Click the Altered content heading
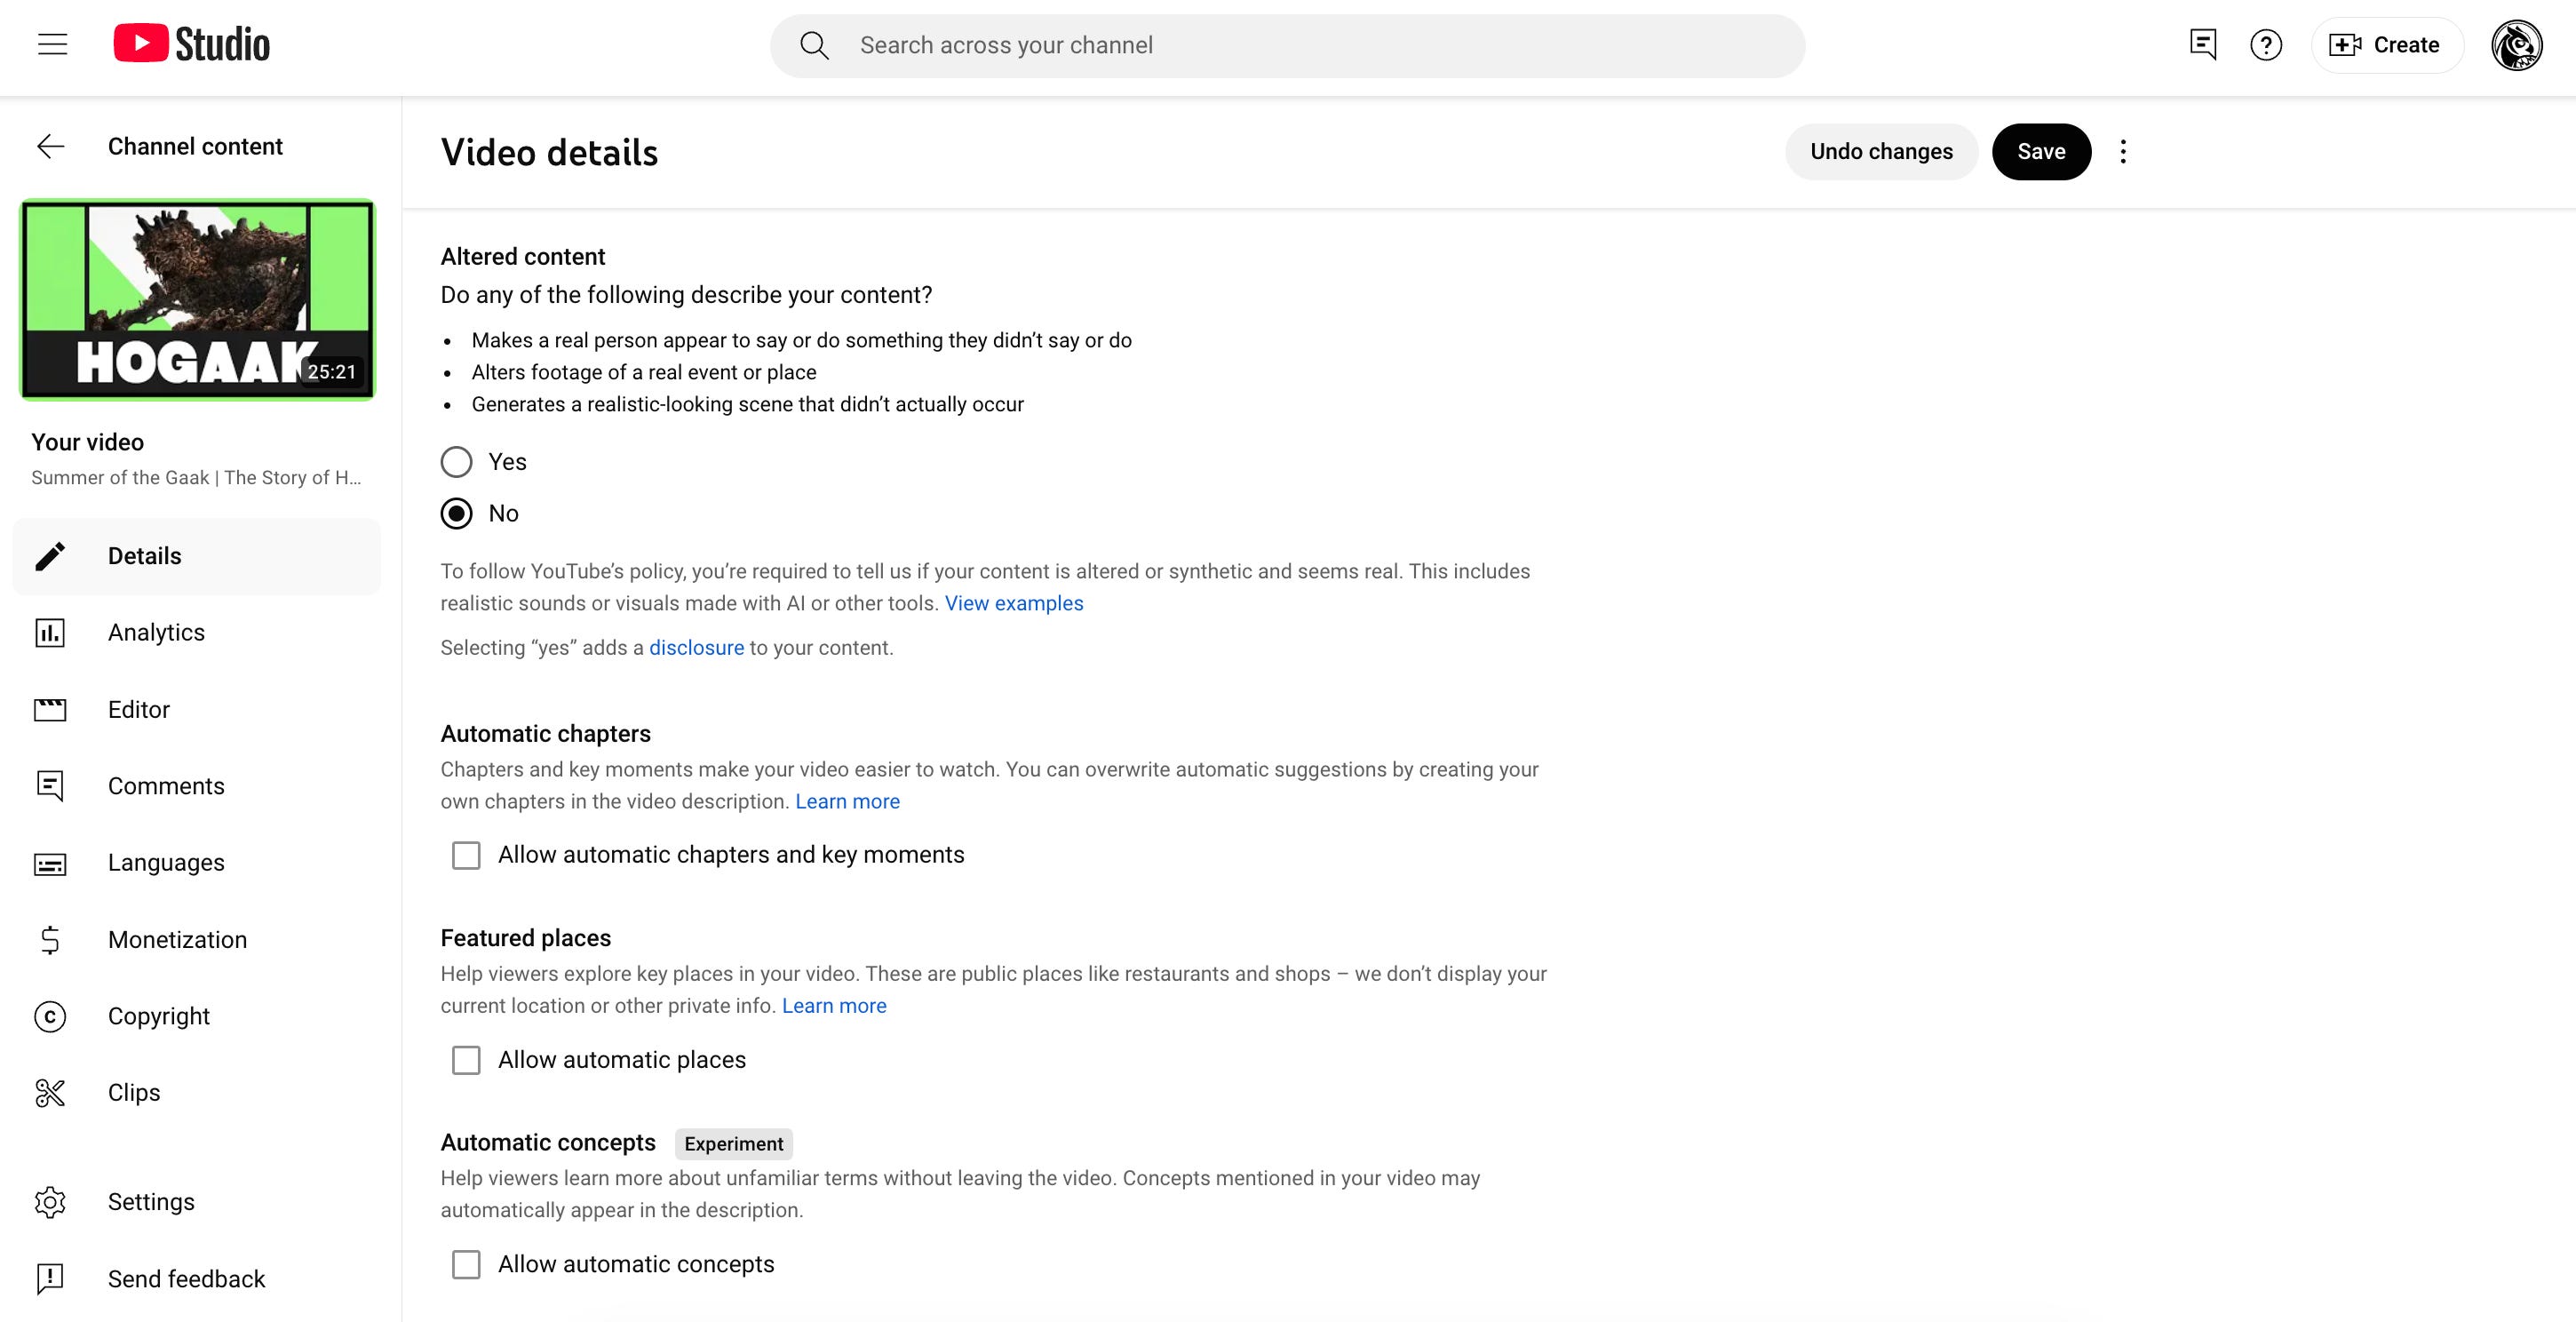Screen dimensions: 2576x1322 coord(523,257)
